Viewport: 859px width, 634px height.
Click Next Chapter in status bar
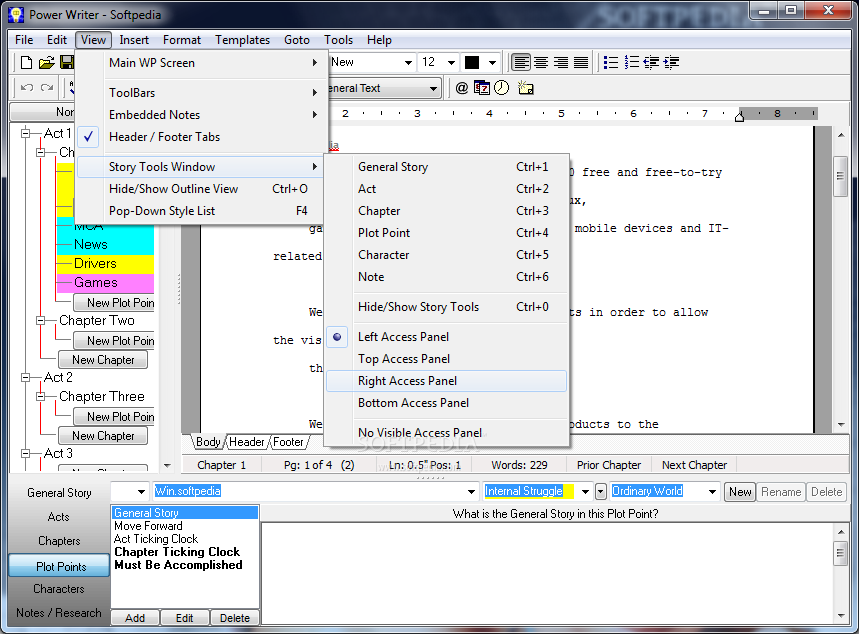(694, 465)
